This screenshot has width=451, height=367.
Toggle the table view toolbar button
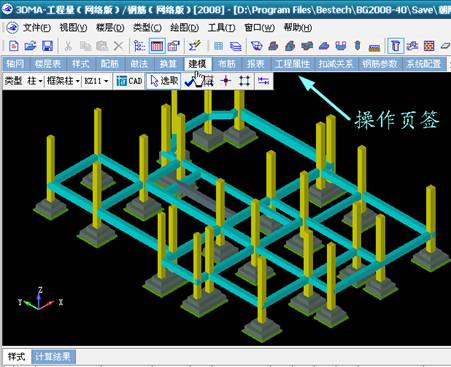click(x=157, y=46)
